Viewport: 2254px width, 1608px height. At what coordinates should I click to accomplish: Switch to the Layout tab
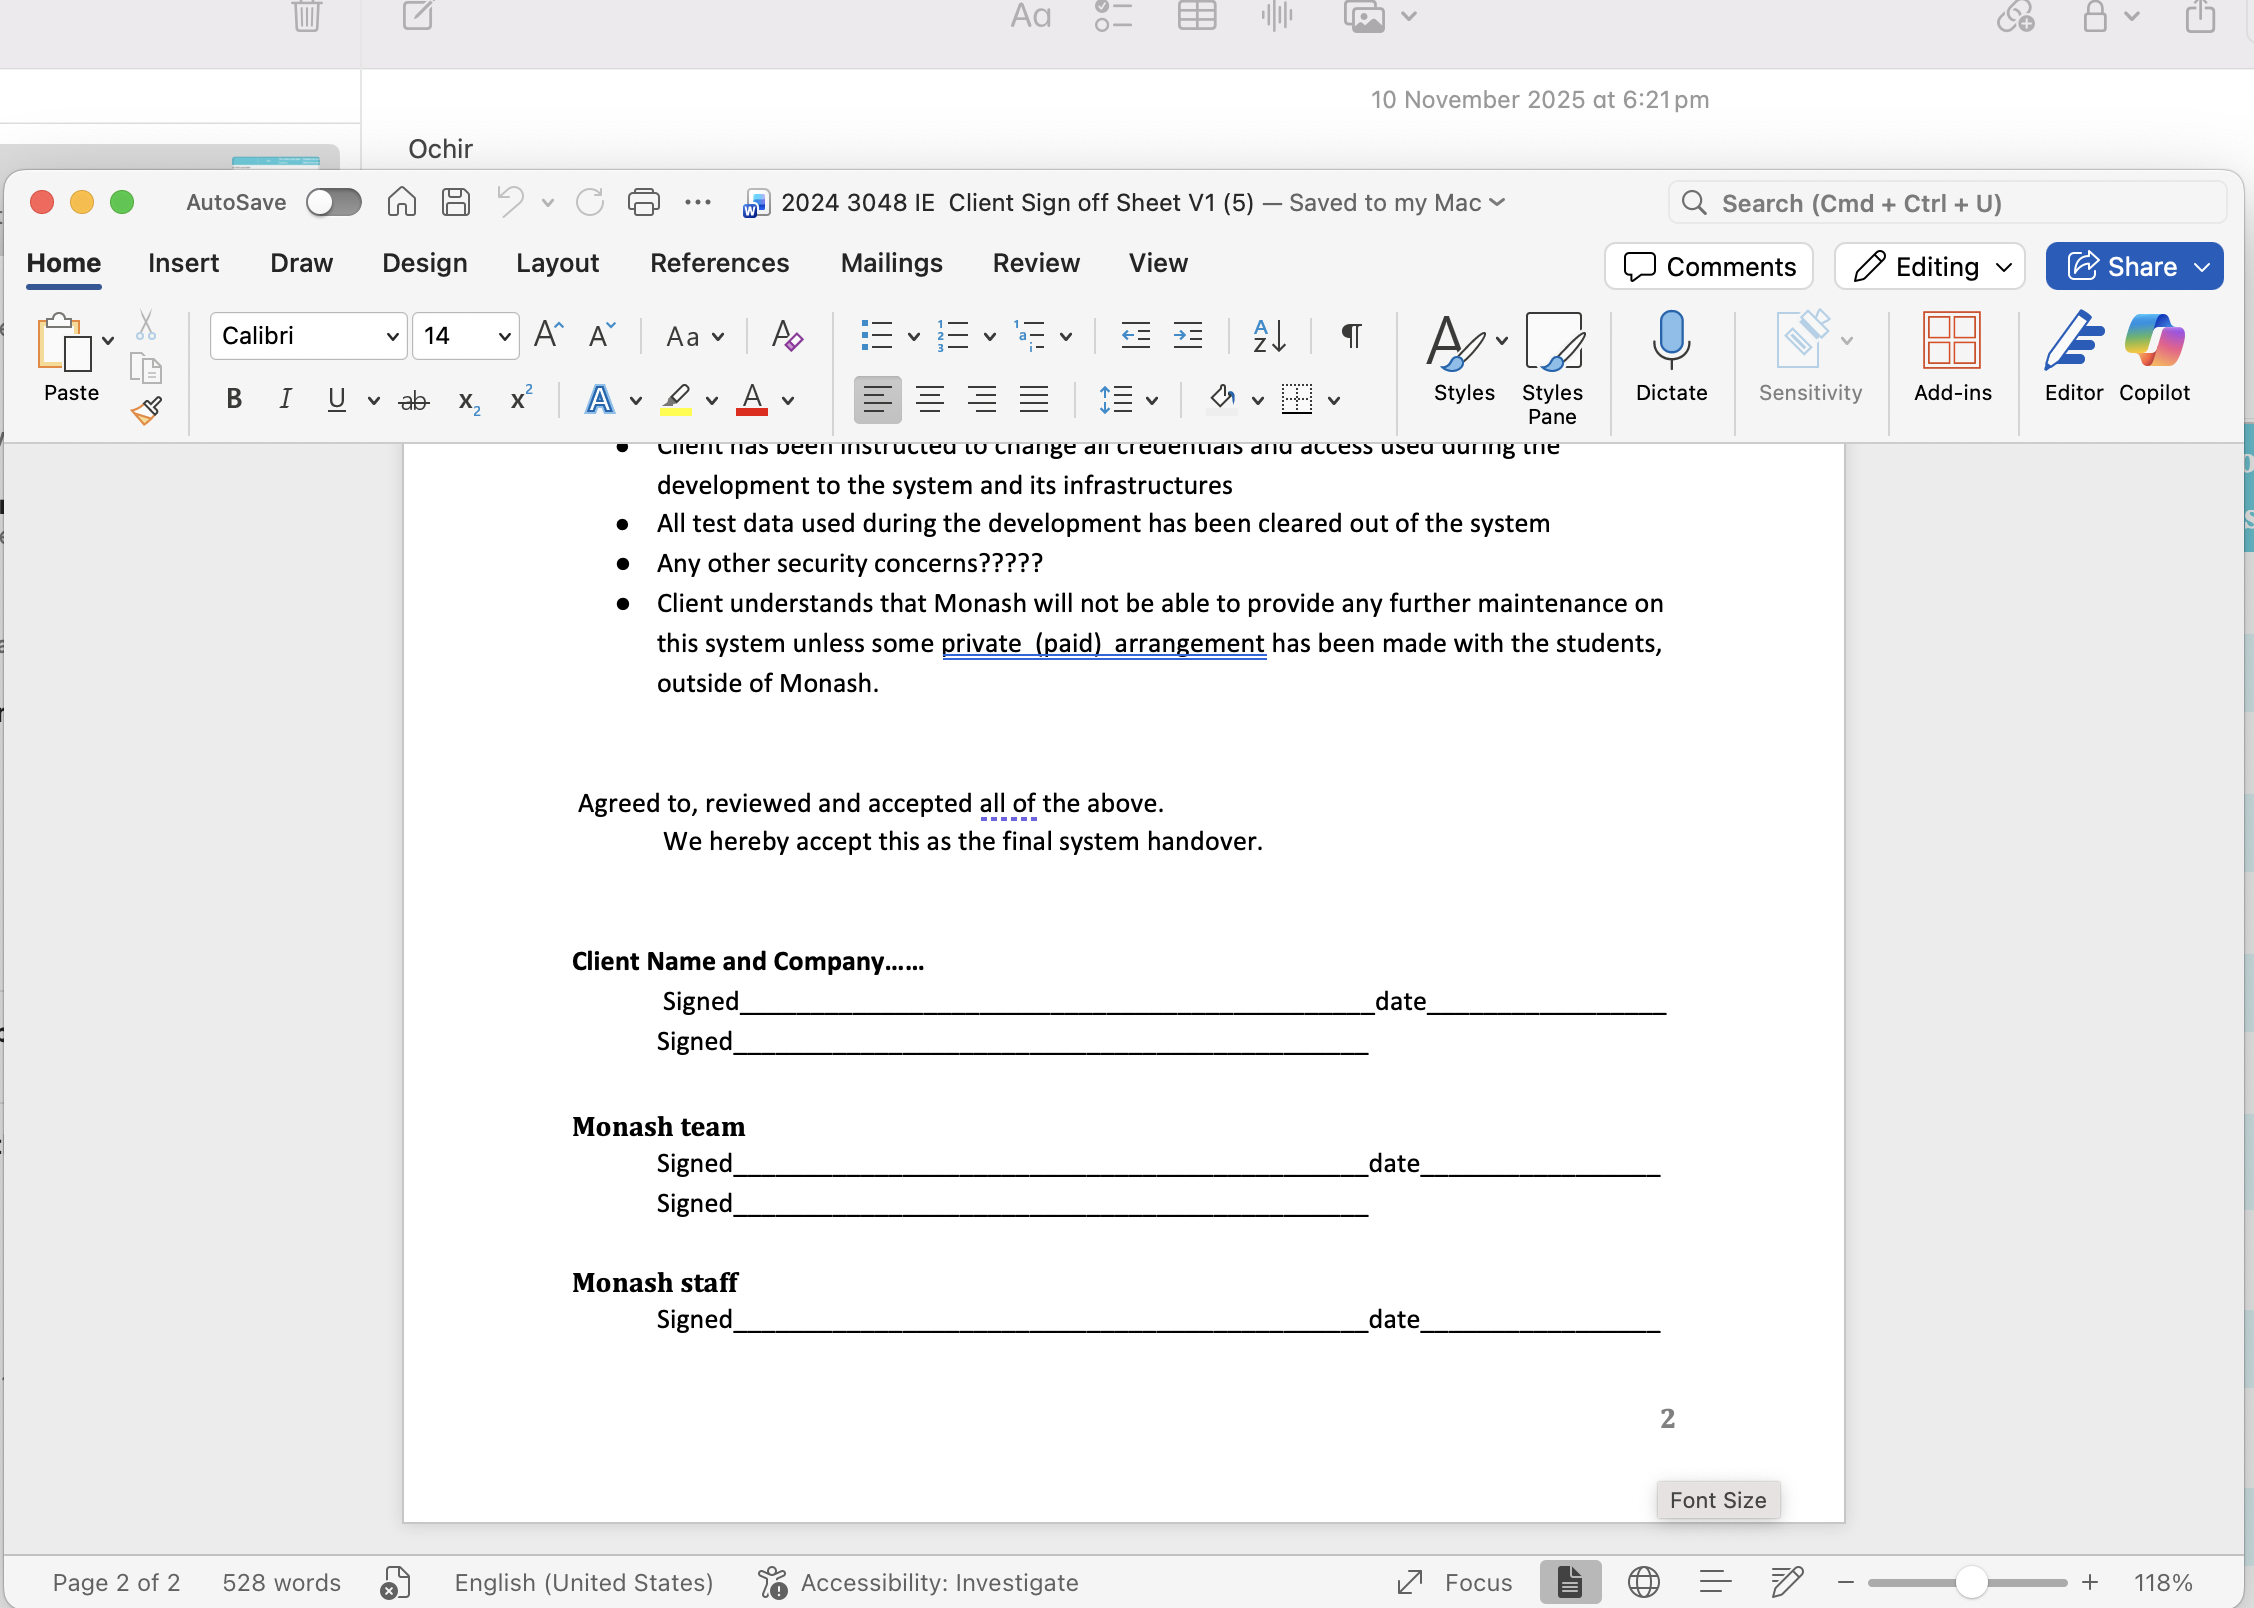pos(557,263)
